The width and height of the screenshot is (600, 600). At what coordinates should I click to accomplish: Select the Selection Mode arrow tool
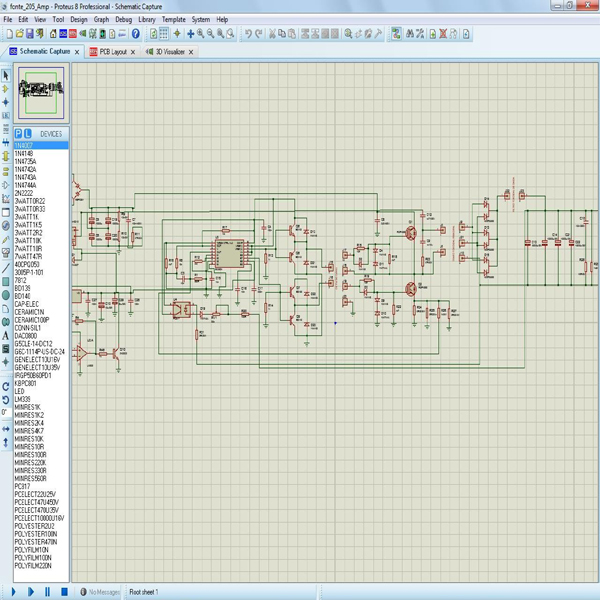click(6, 76)
